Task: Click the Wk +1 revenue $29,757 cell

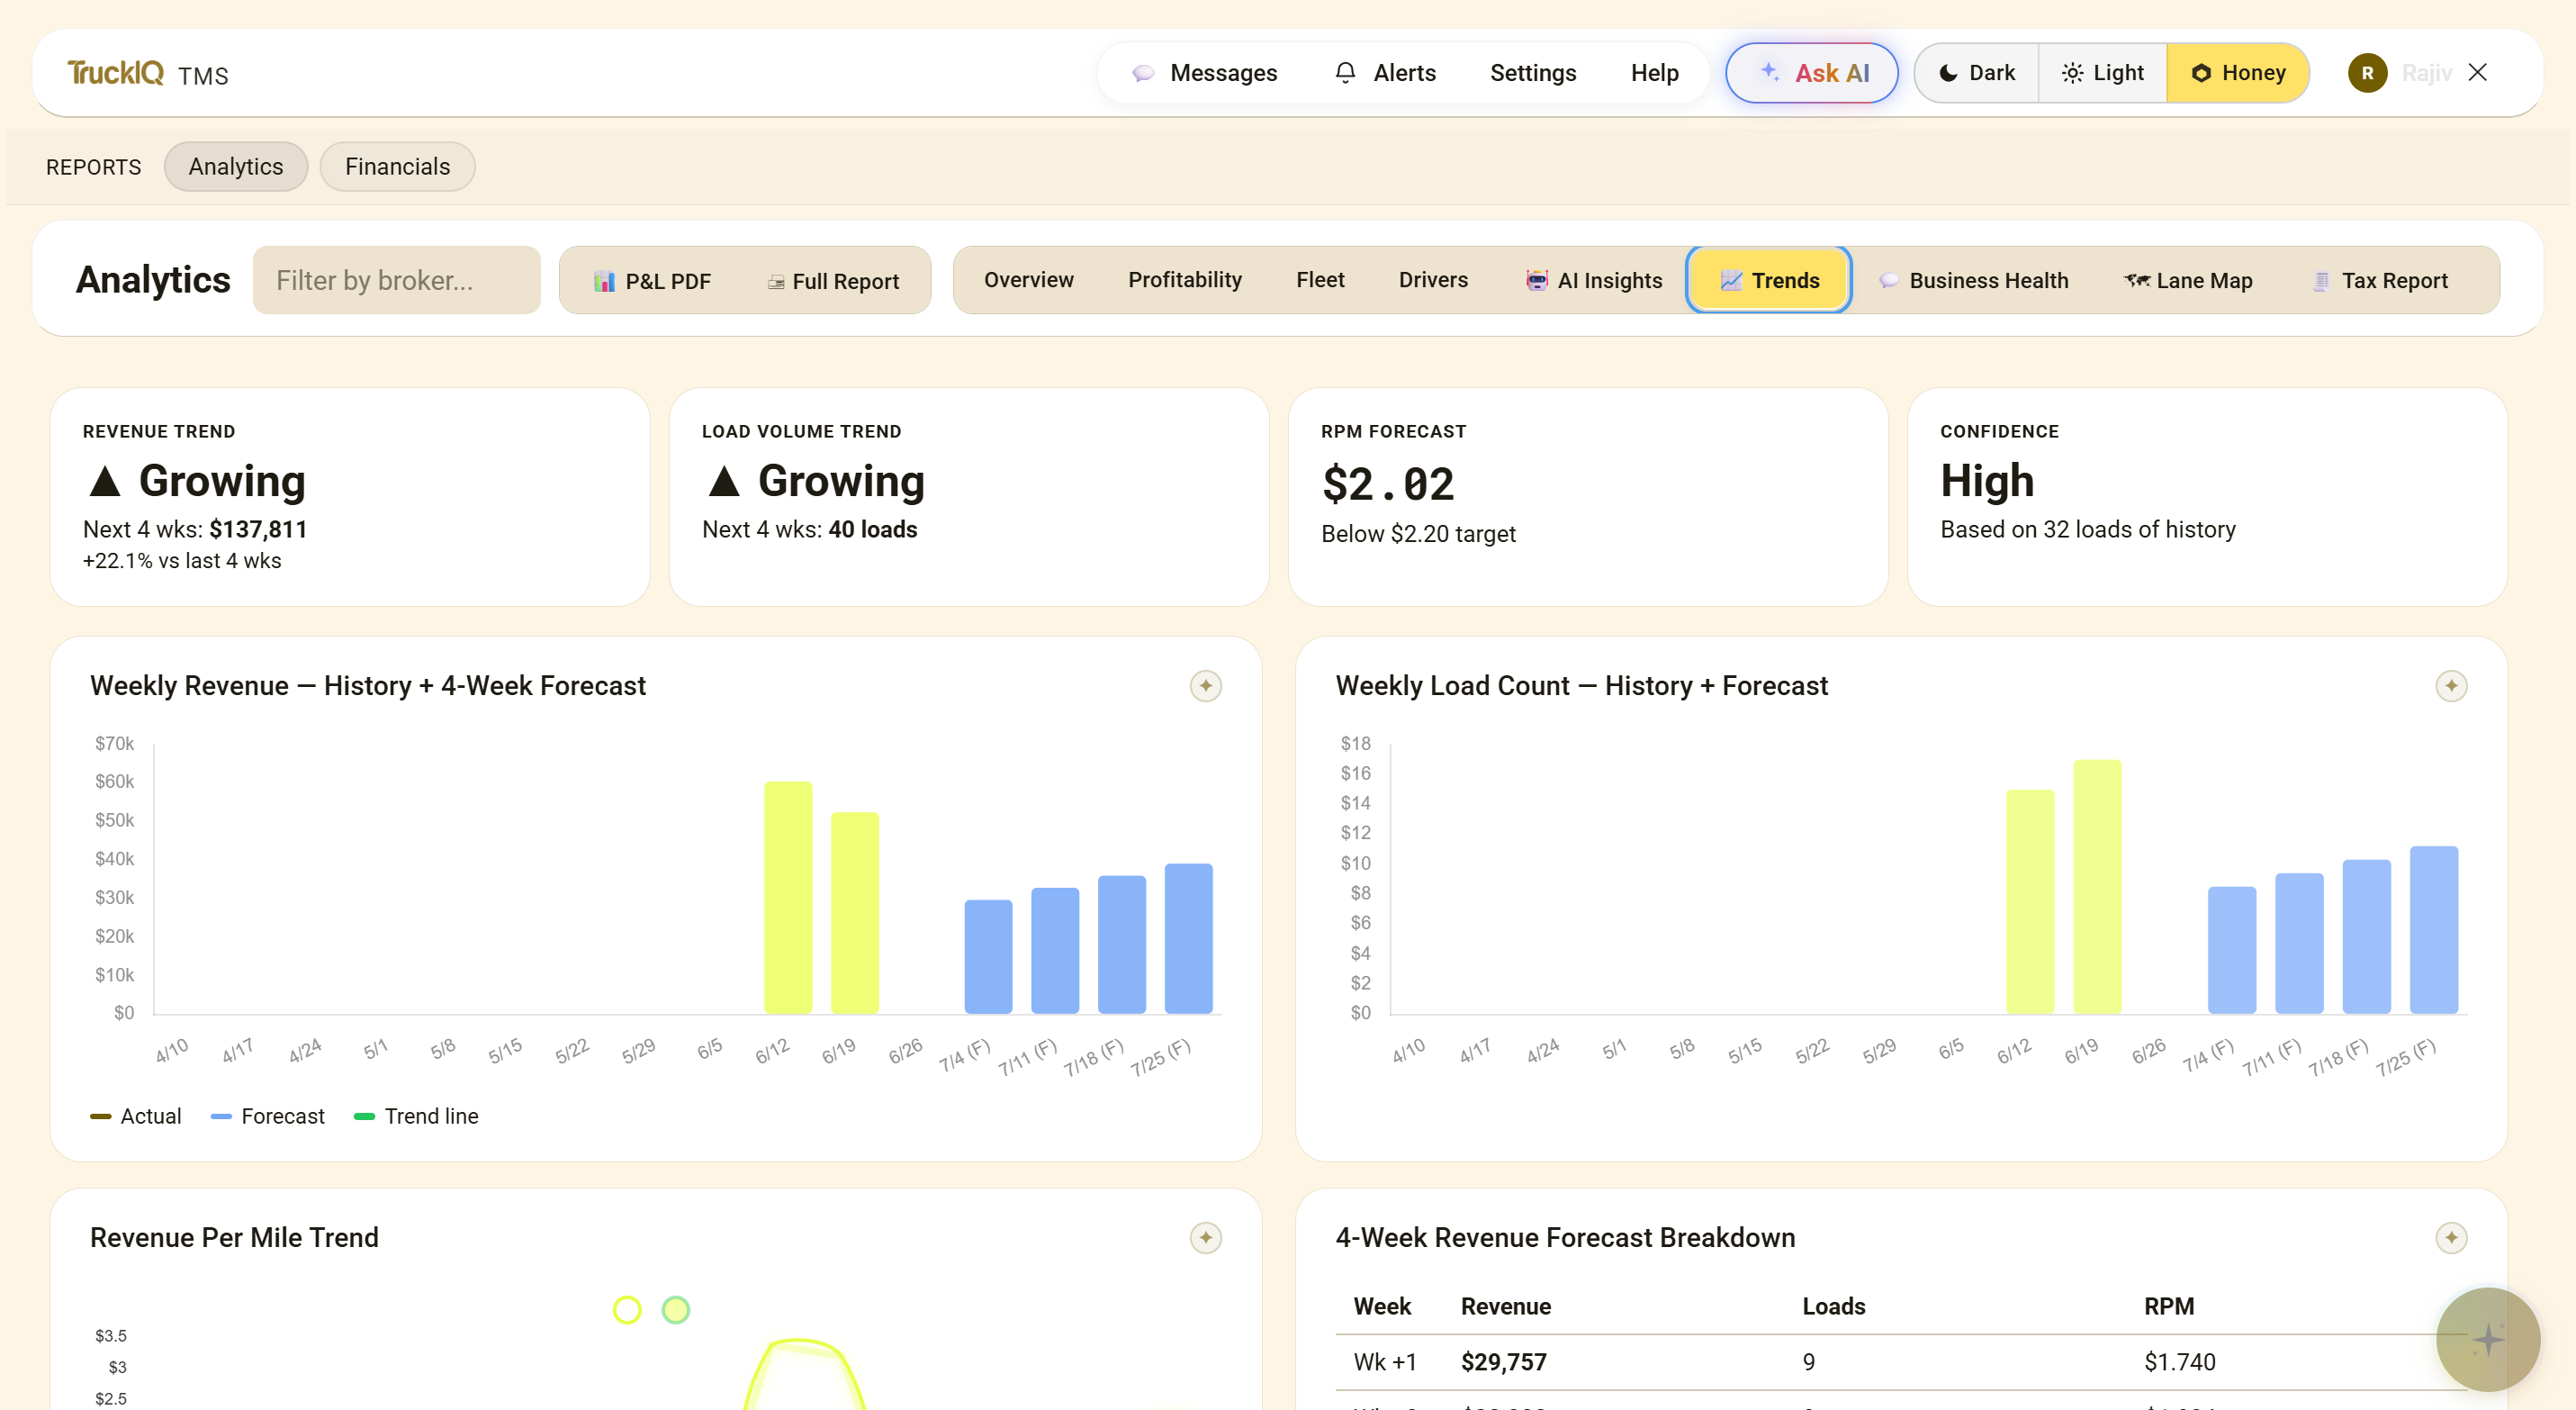Action: 1504,1362
